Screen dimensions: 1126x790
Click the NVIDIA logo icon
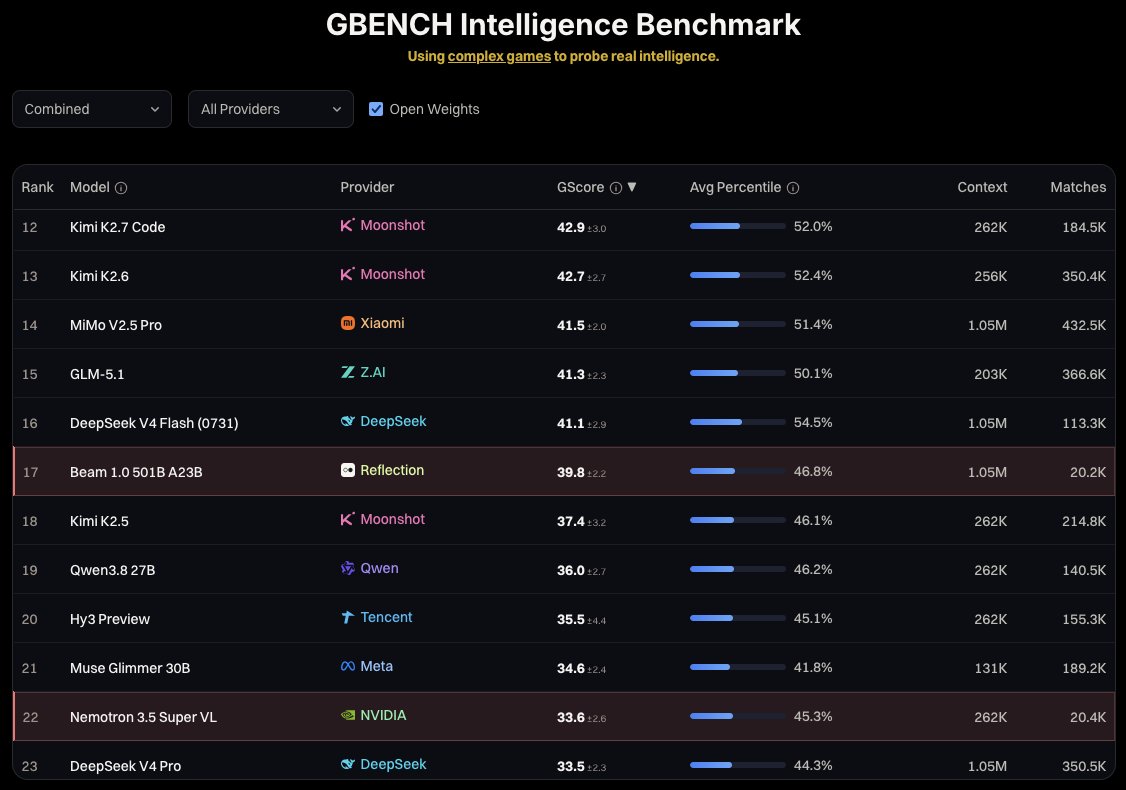tap(348, 715)
